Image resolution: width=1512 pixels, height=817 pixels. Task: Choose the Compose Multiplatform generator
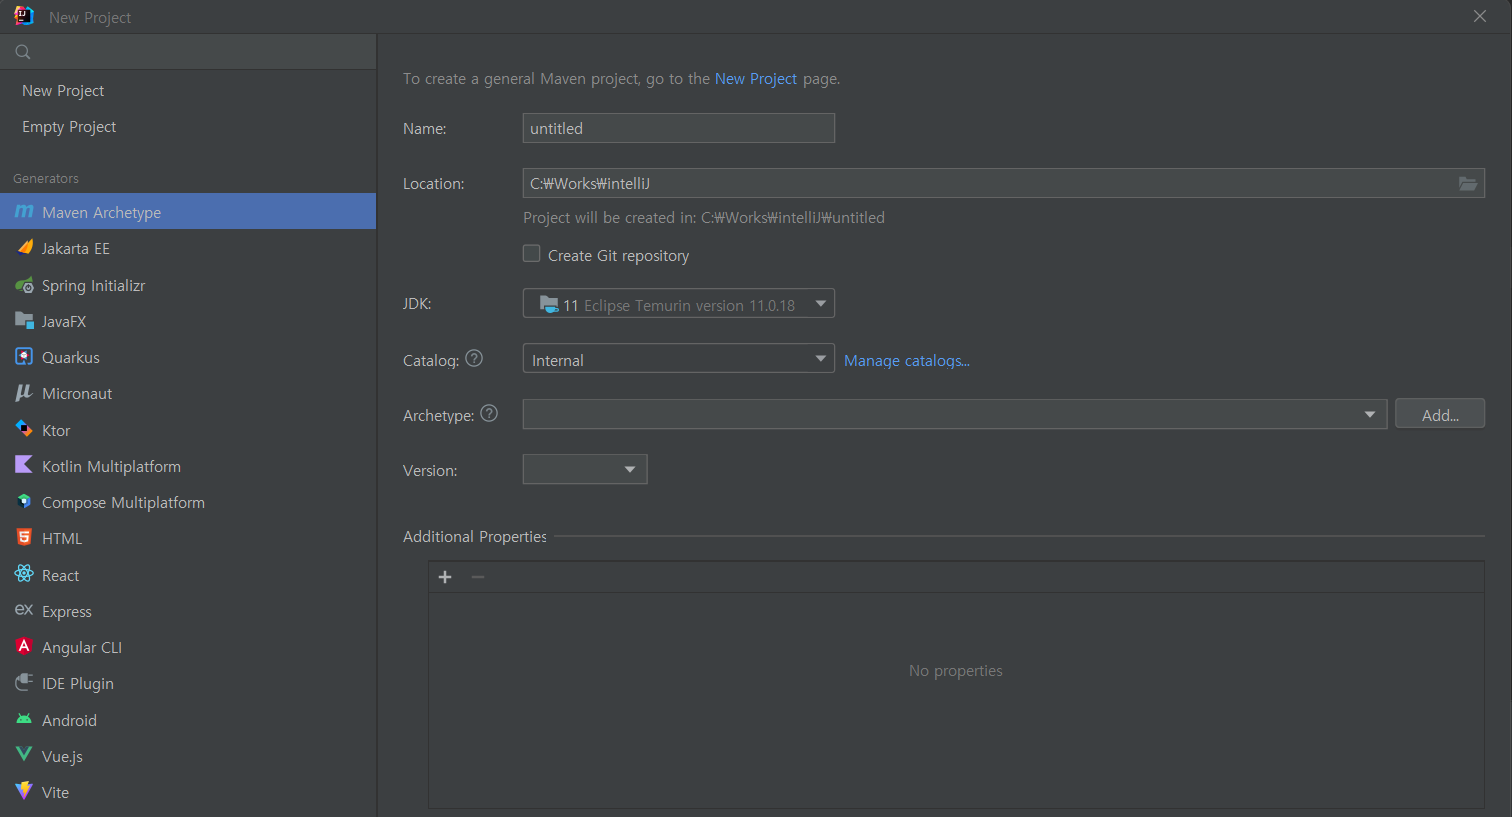point(188,502)
